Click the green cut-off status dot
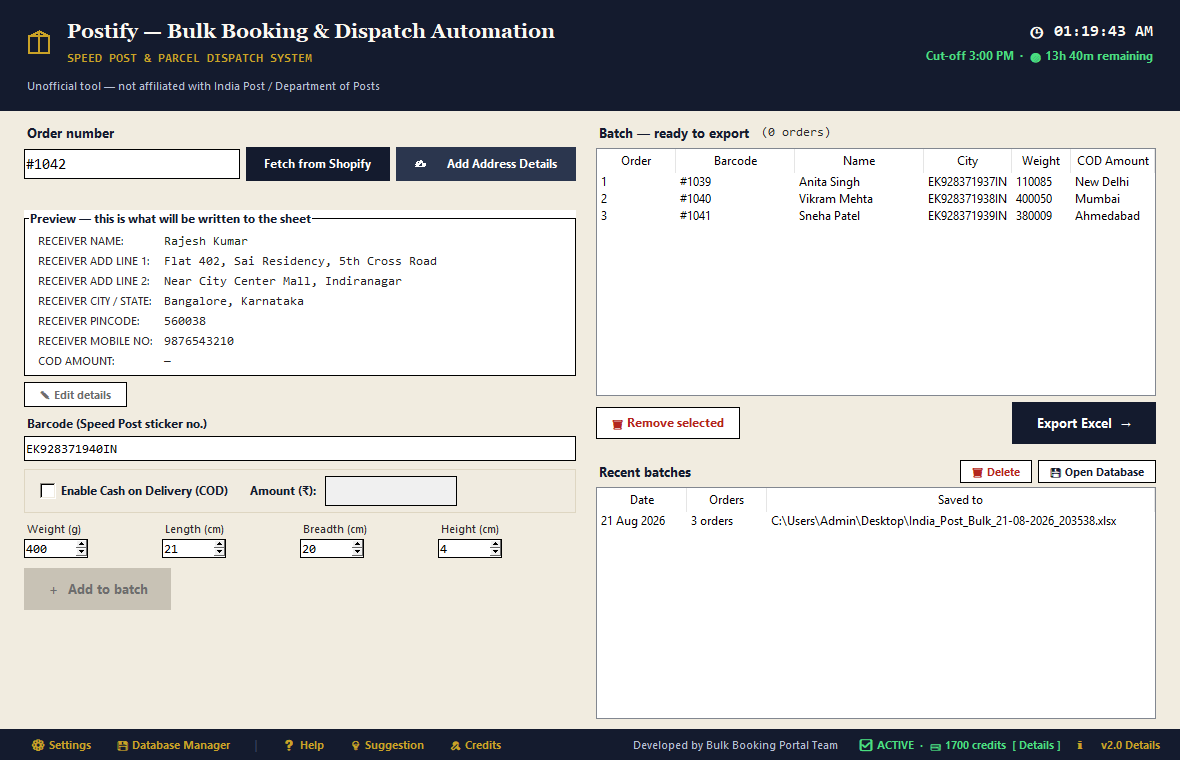 click(x=1036, y=57)
